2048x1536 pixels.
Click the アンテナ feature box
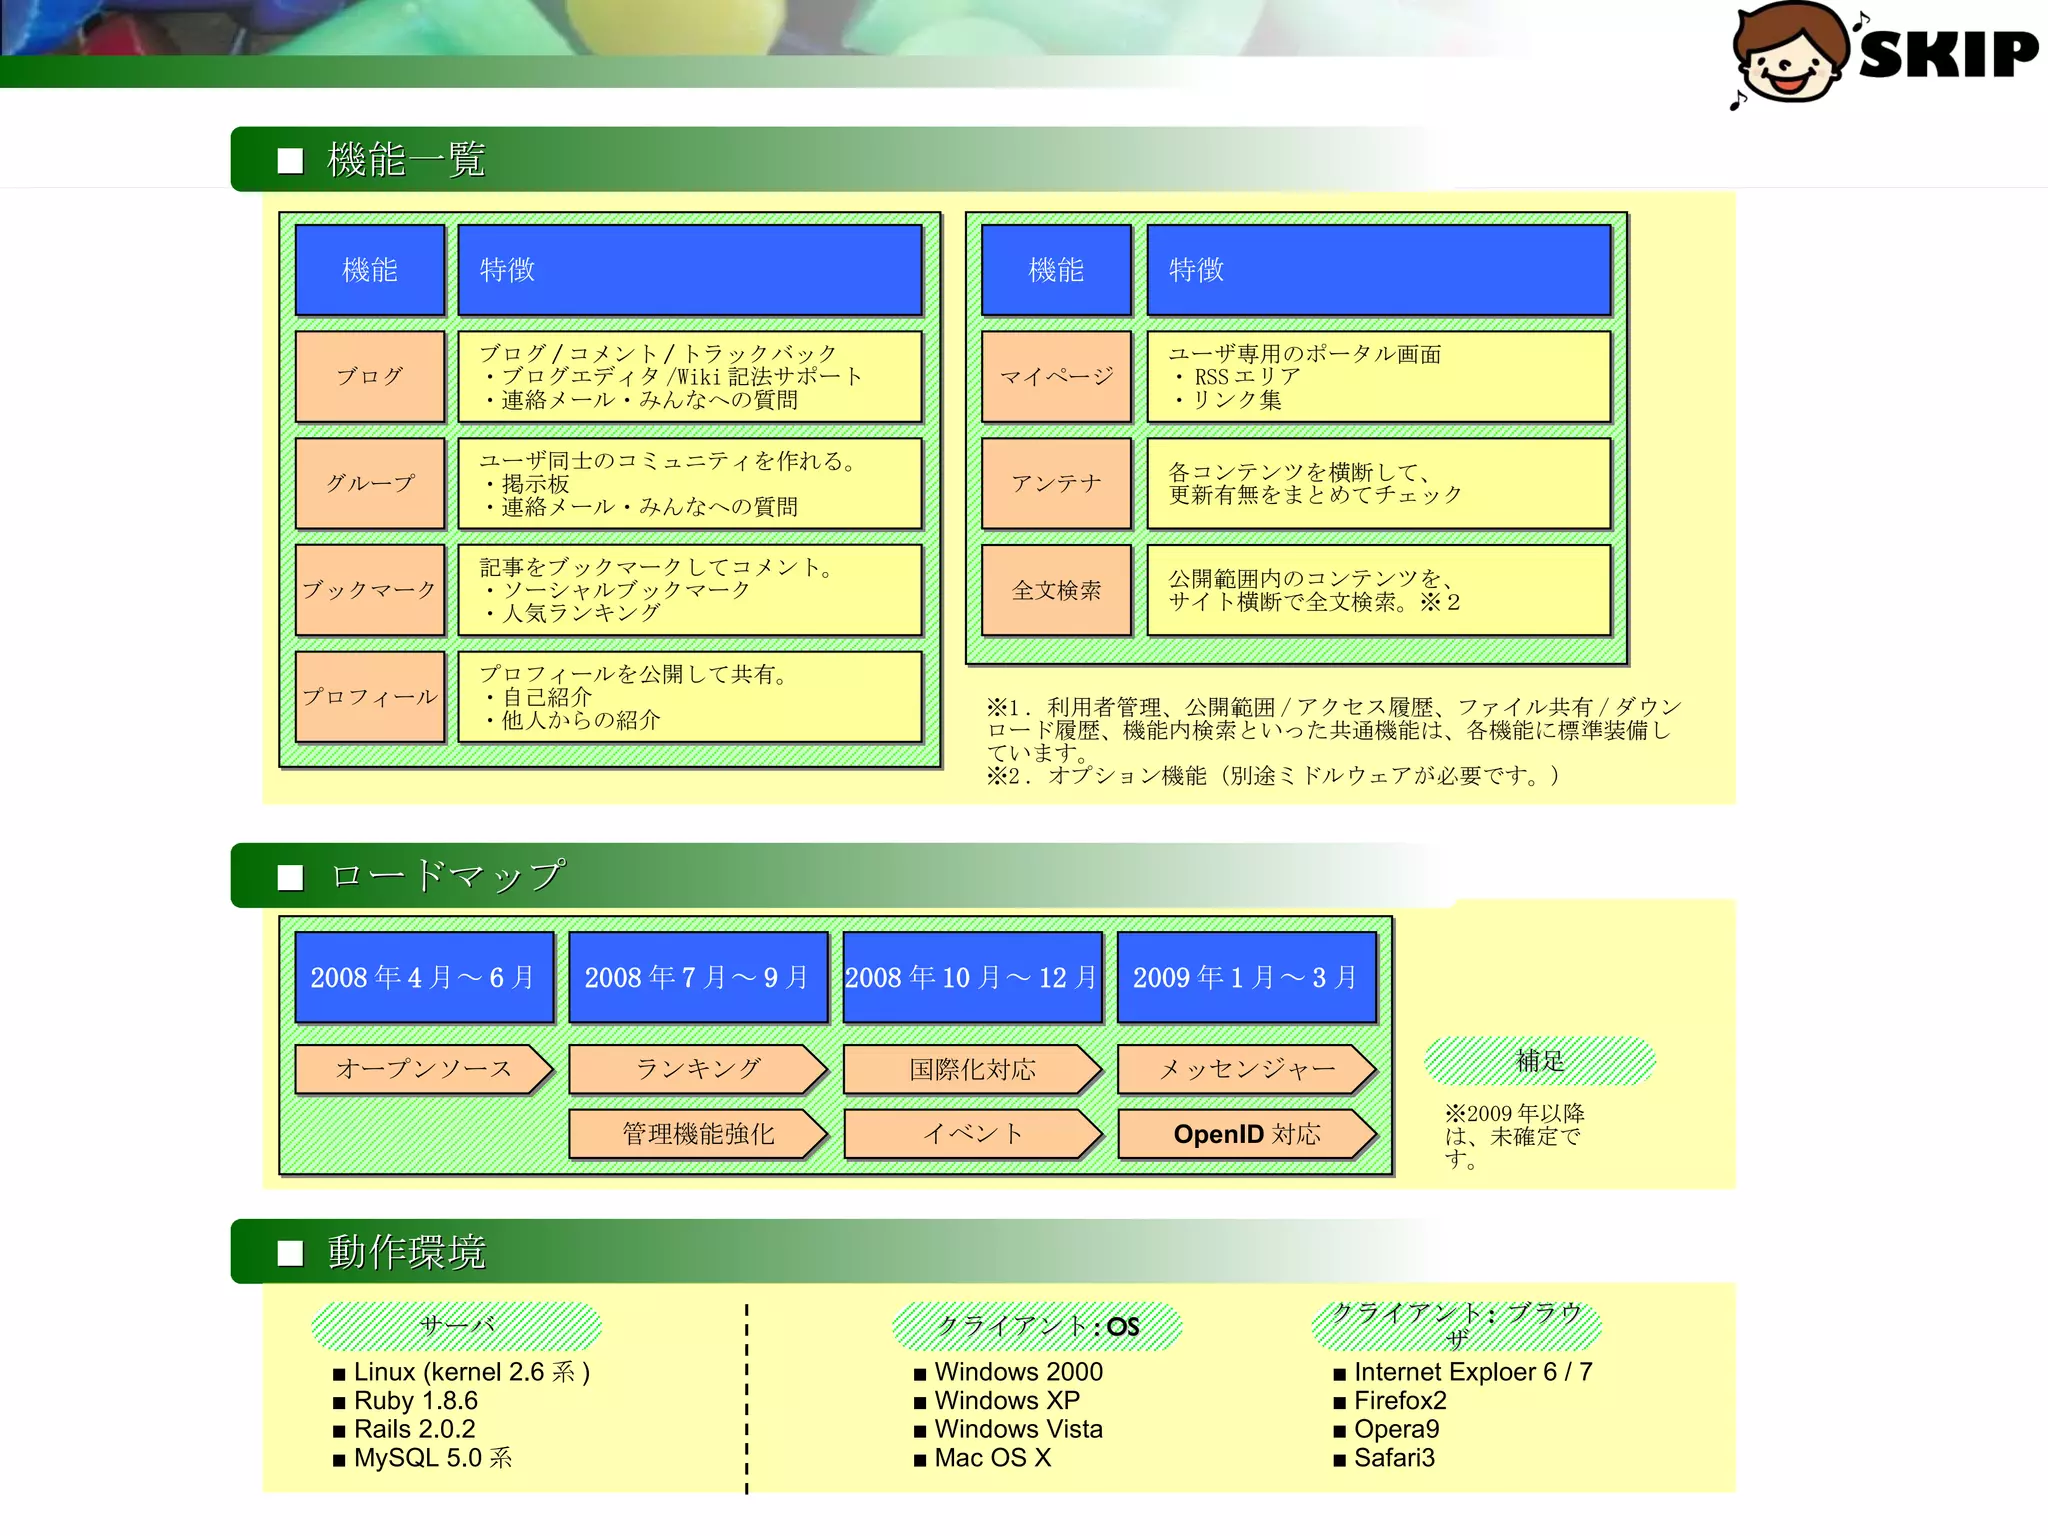tap(1056, 483)
